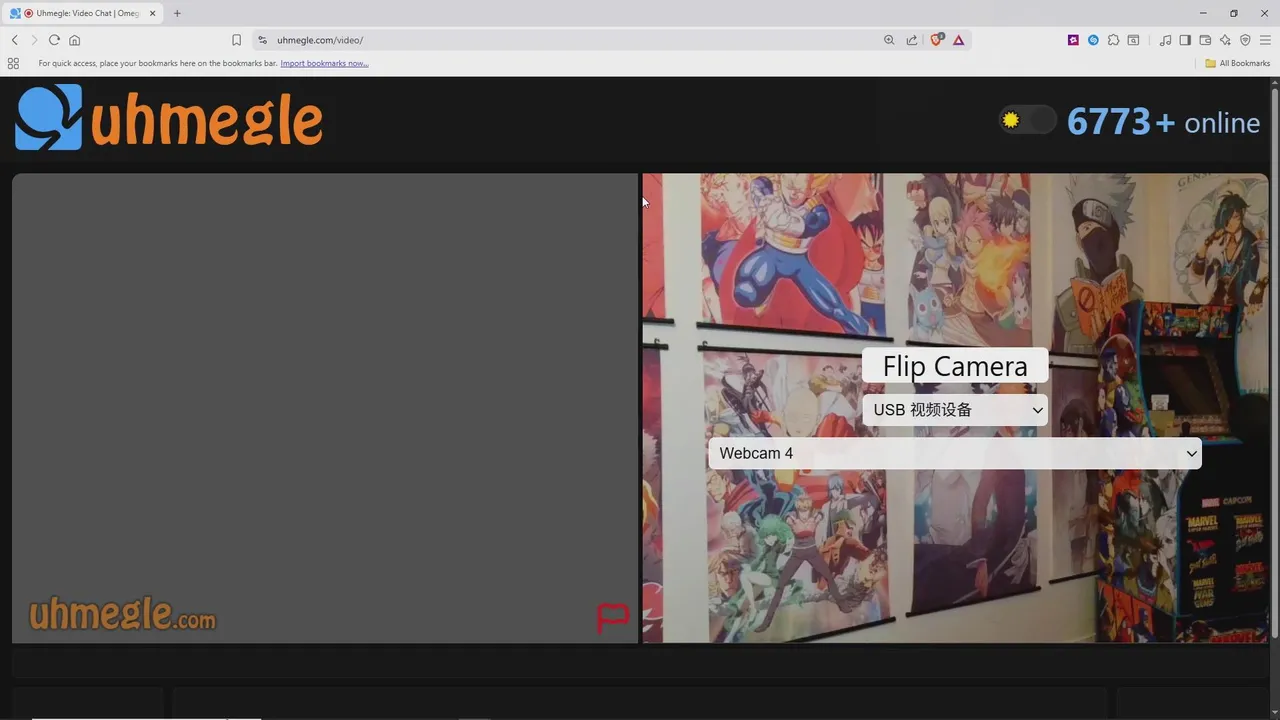Bookmark this page with the bookmark icon
The height and width of the screenshot is (720, 1280).
click(236, 40)
